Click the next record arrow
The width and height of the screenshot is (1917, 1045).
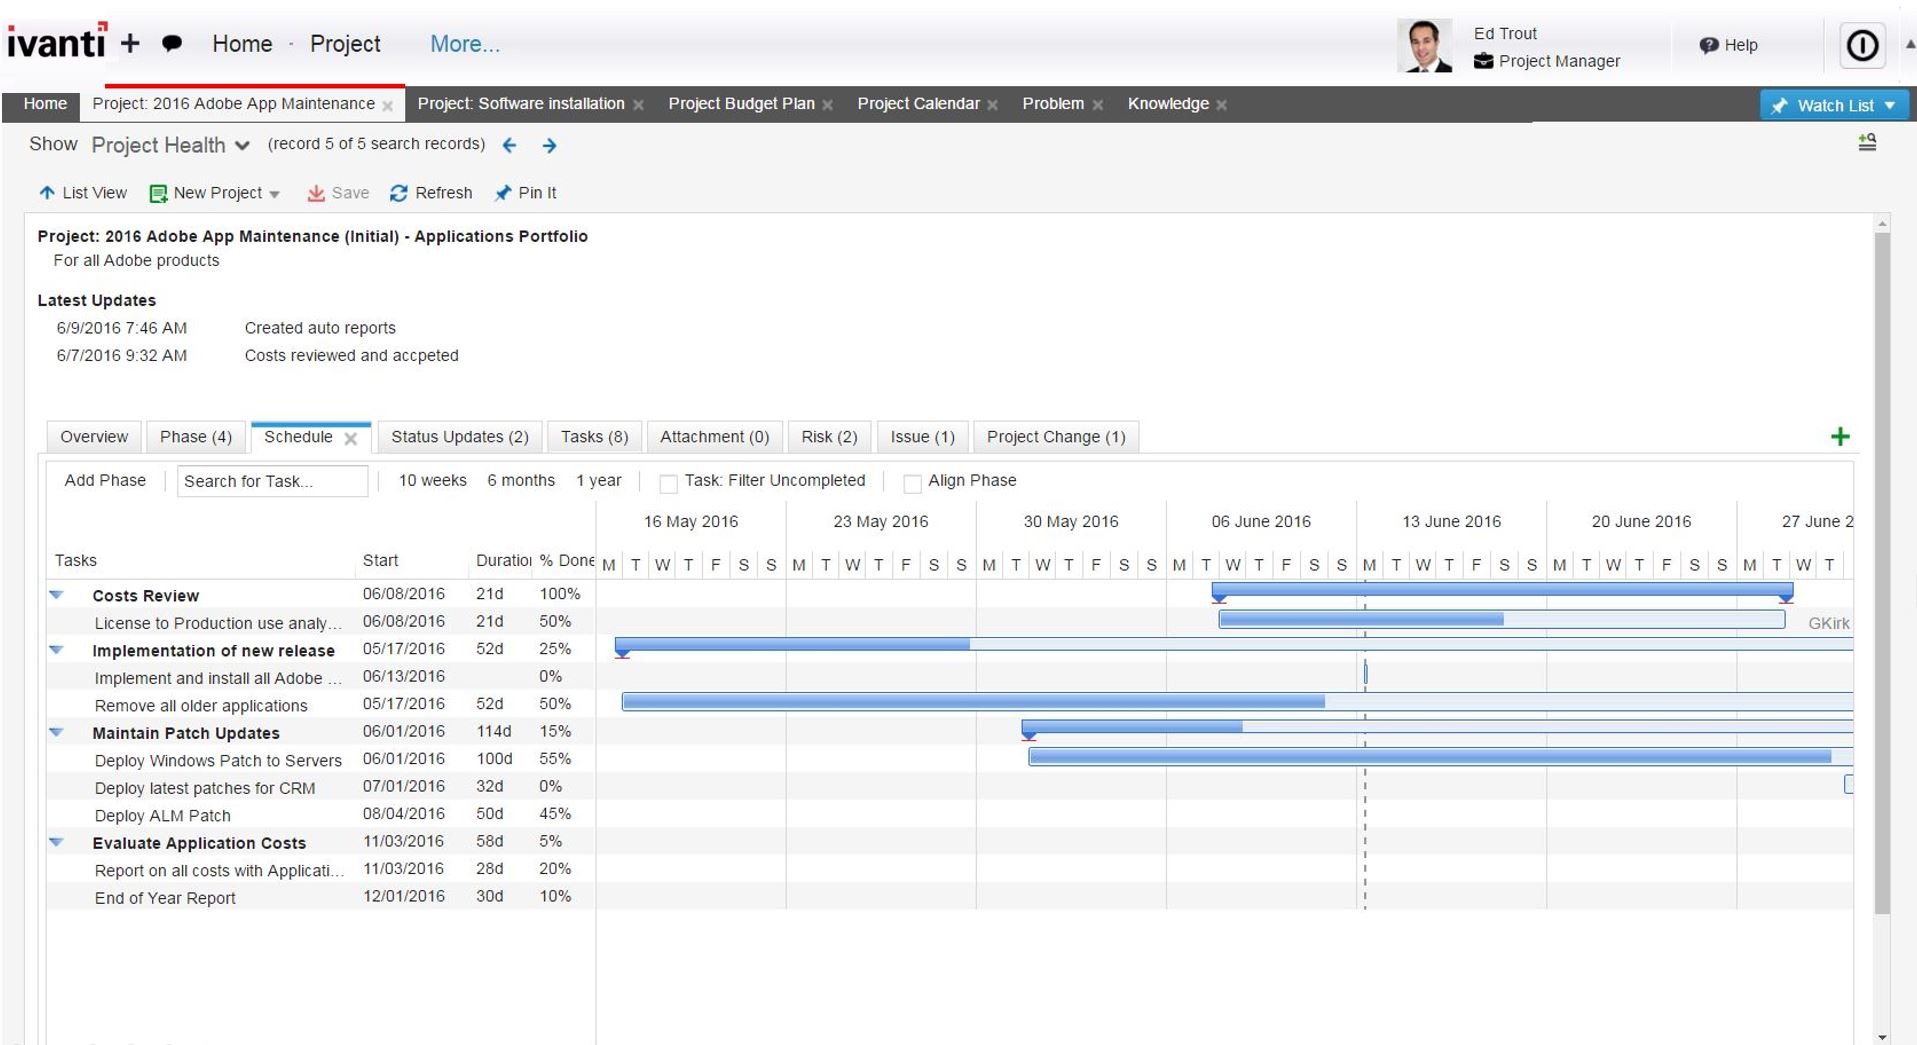[x=548, y=146]
